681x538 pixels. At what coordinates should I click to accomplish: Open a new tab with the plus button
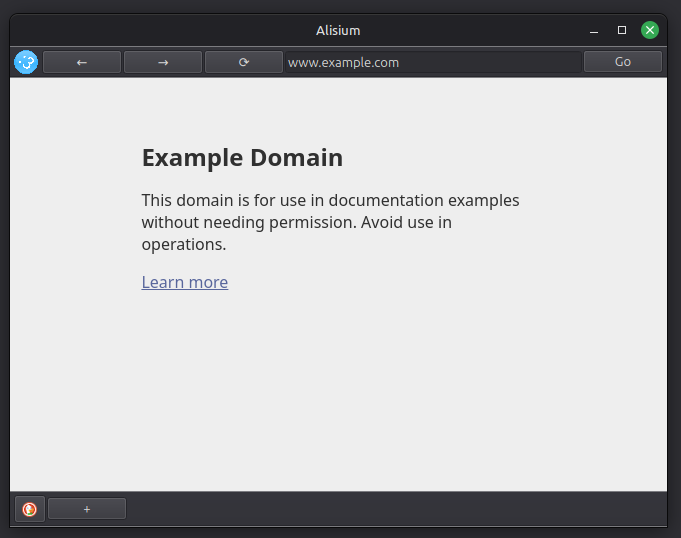(x=87, y=509)
